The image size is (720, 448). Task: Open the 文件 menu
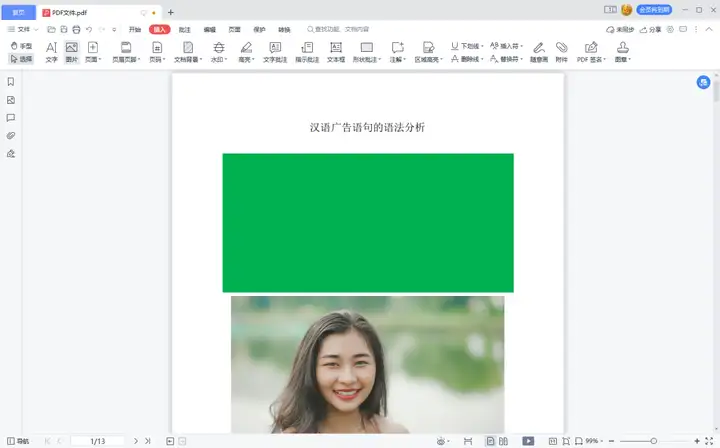(x=22, y=29)
